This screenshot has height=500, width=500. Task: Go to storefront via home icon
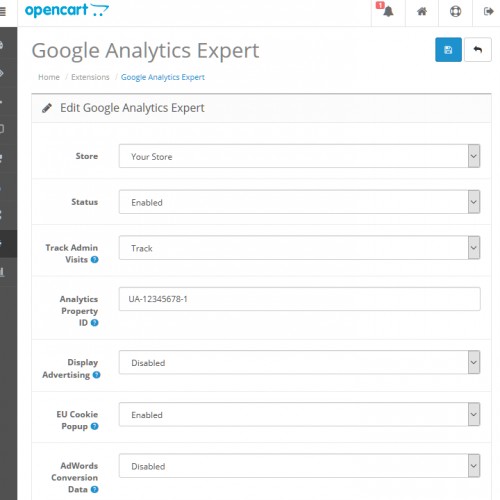click(x=422, y=12)
